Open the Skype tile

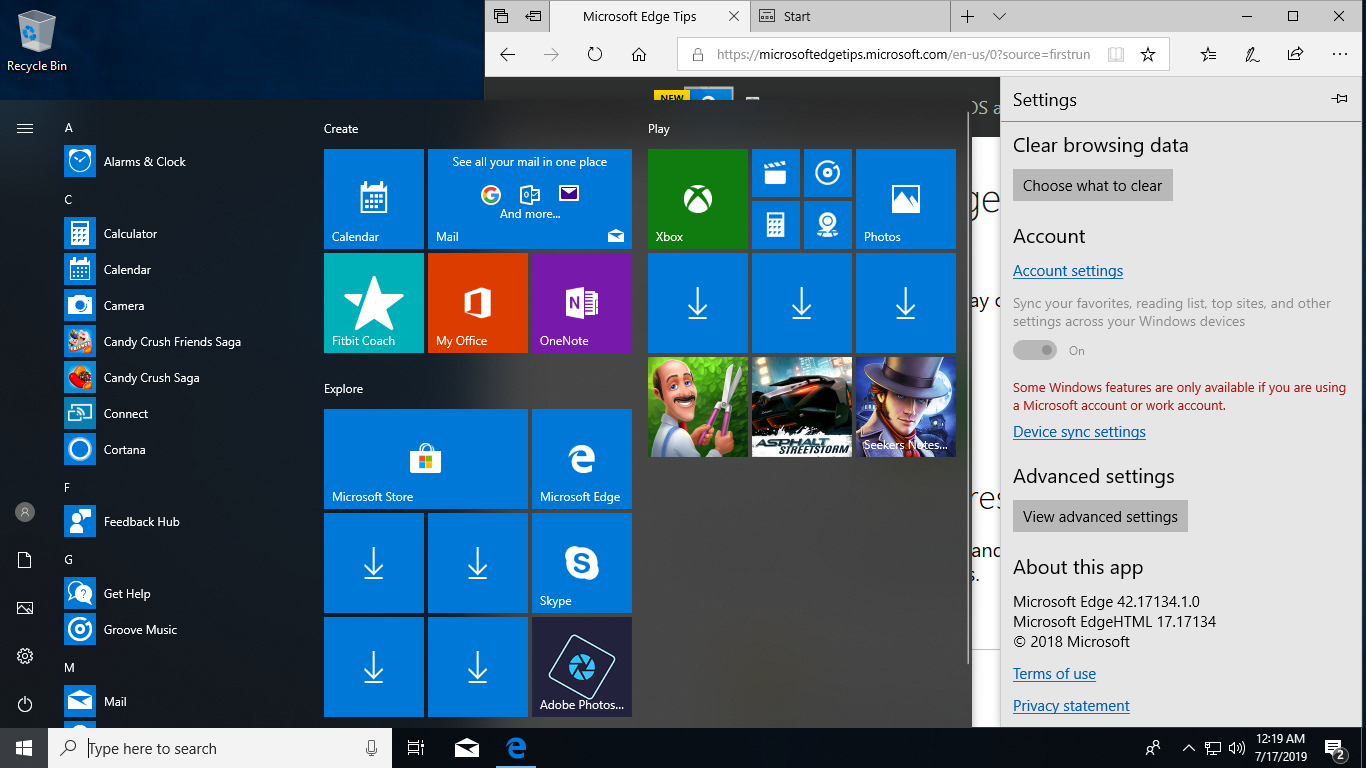tap(582, 563)
